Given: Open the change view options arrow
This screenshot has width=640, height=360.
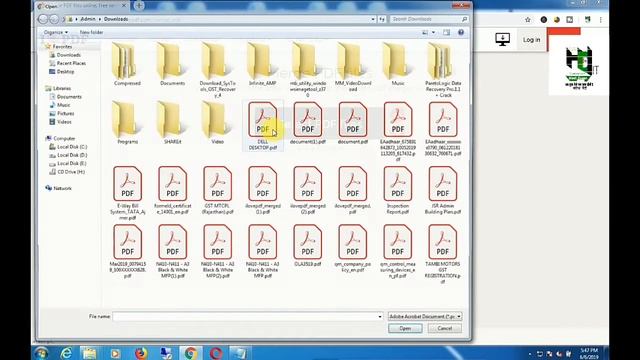Looking at the screenshot, I should pyautogui.click(x=433, y=32).
